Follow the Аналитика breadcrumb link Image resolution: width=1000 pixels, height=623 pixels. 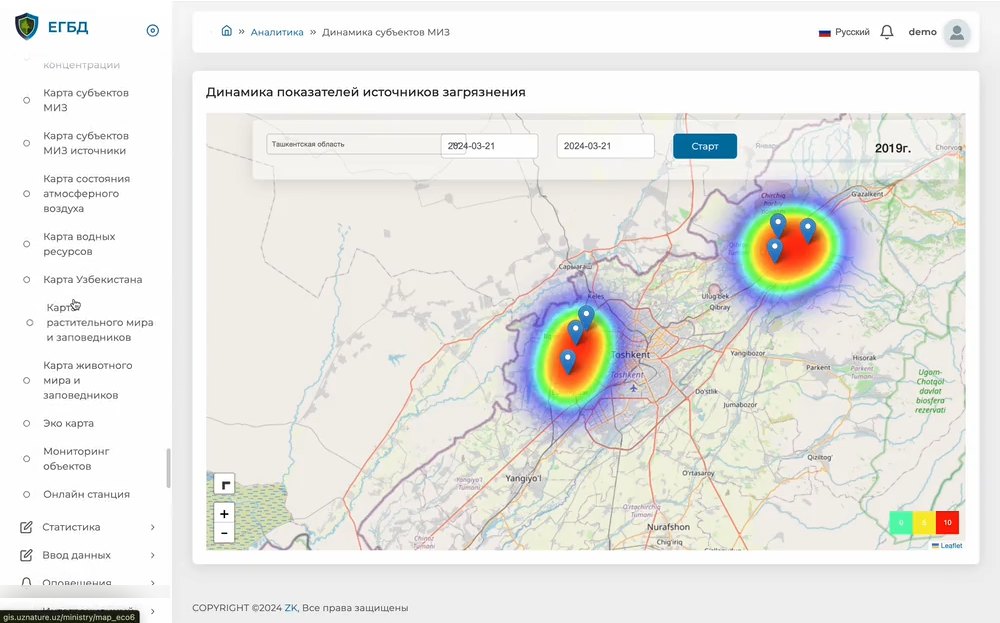click(x=277, y=32)
